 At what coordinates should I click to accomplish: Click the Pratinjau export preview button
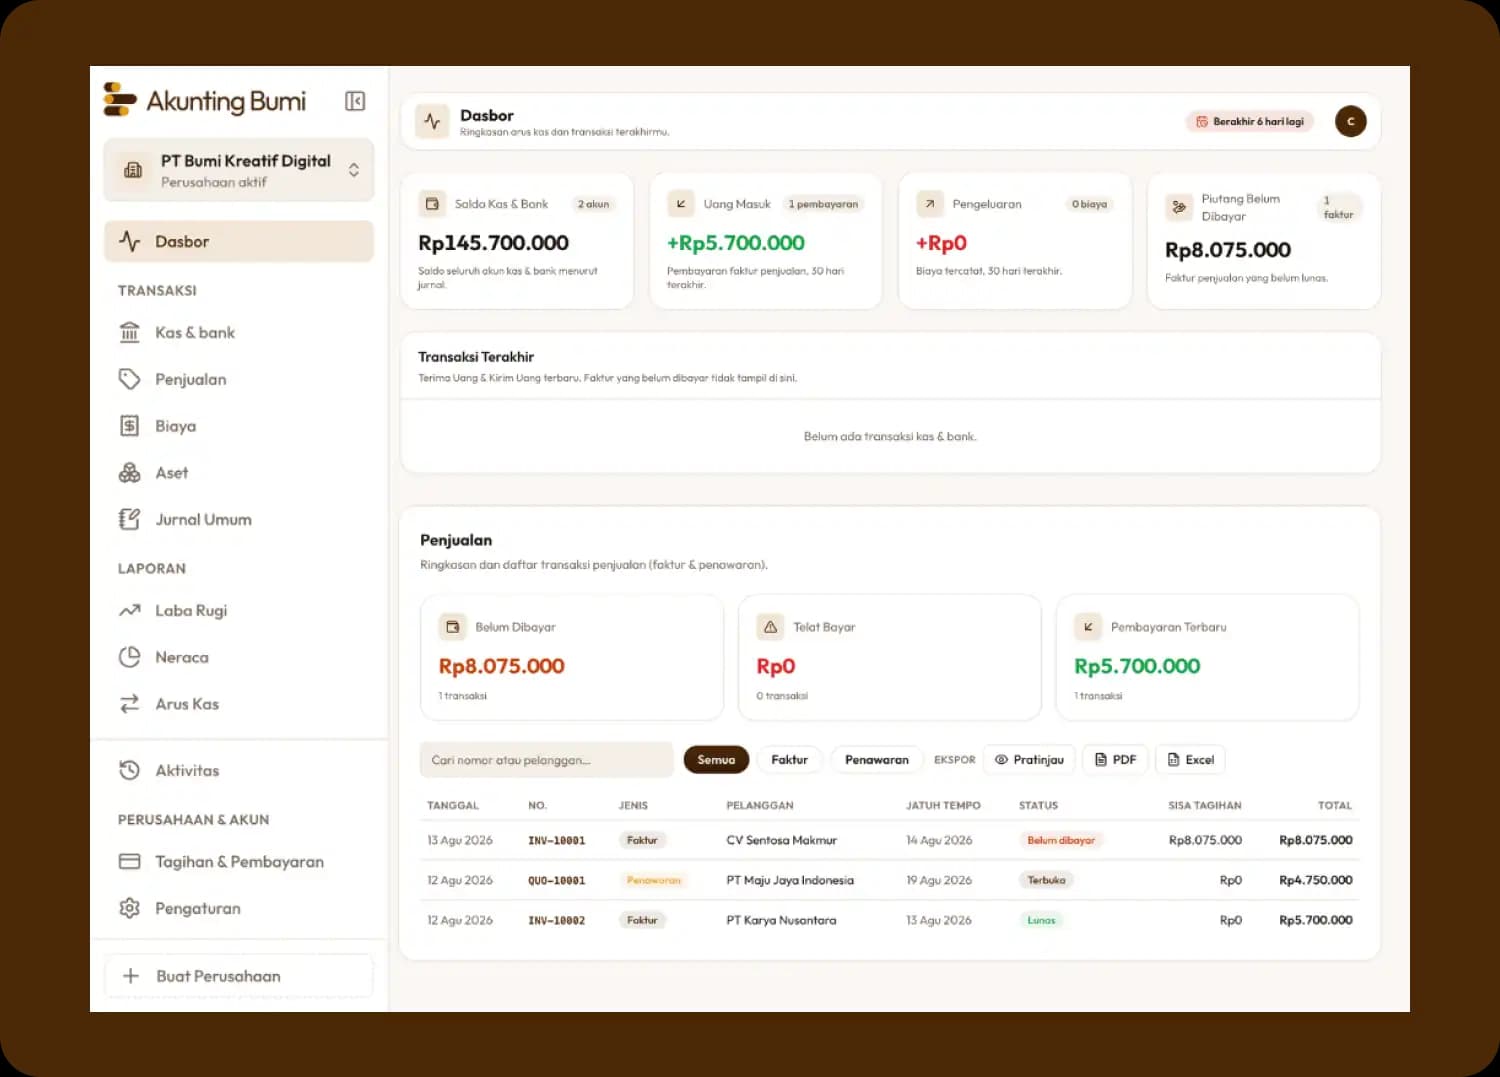[x=1030, y=760]
